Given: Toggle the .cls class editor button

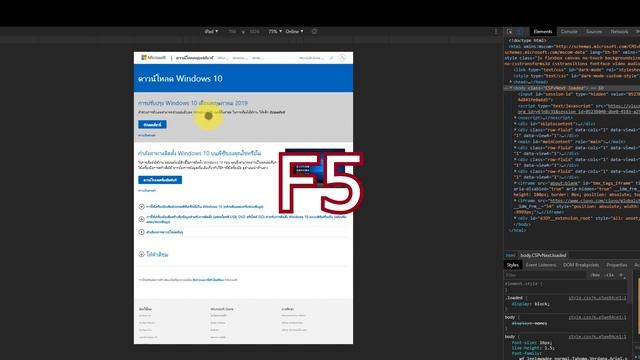Looking at the screenshot, I should tap(609, 275).
